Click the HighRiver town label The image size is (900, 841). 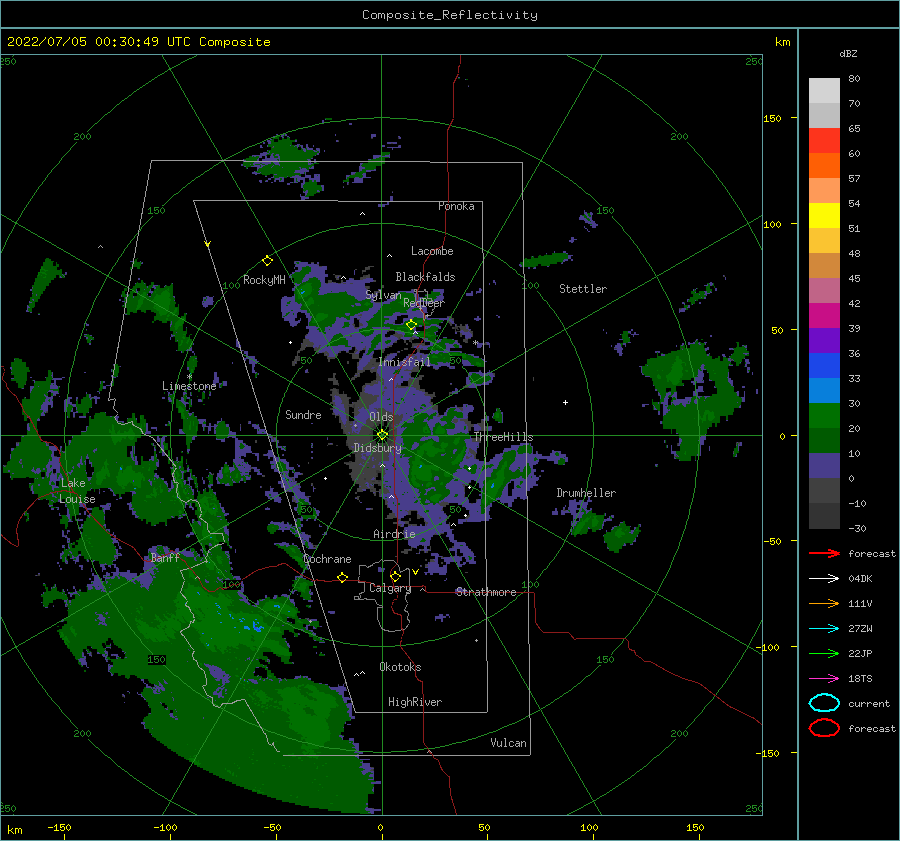click(x=415, y=702)
